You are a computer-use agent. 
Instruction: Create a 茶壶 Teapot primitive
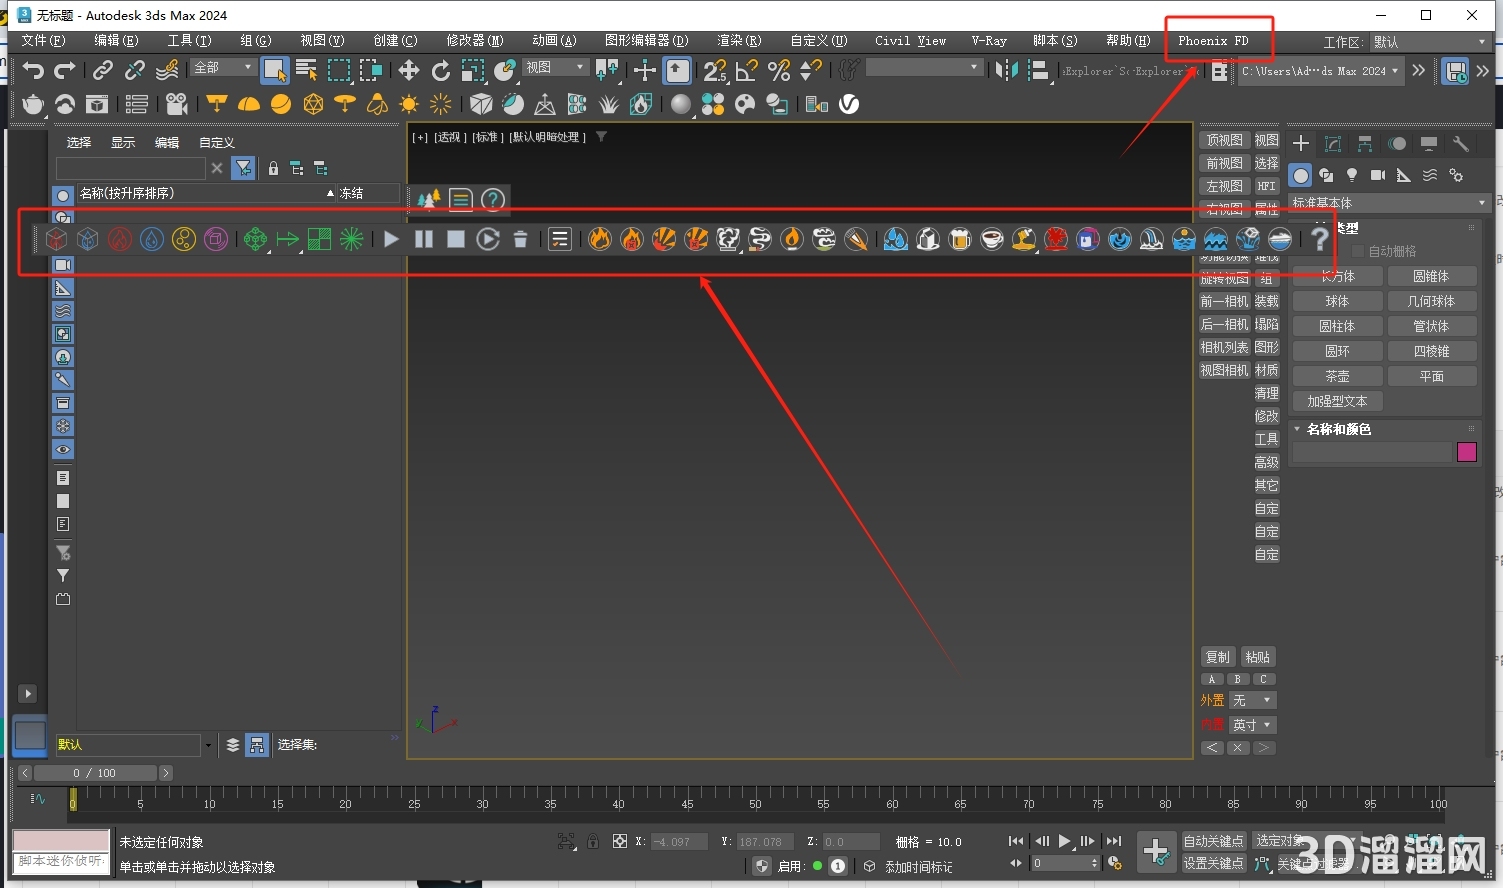point(1336,375)
